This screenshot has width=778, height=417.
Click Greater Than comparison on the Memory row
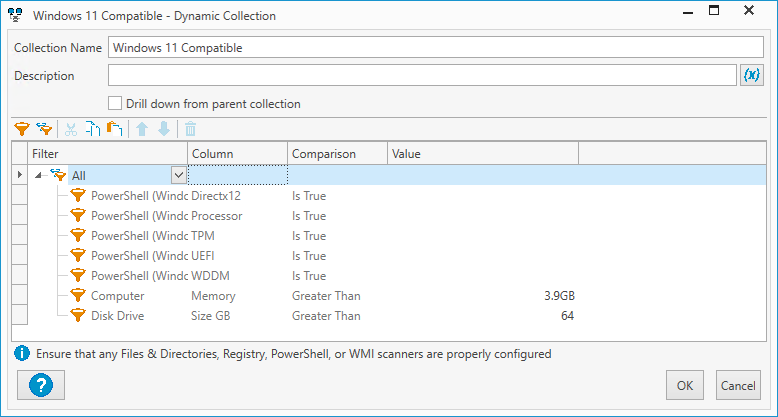coord(326,296)
